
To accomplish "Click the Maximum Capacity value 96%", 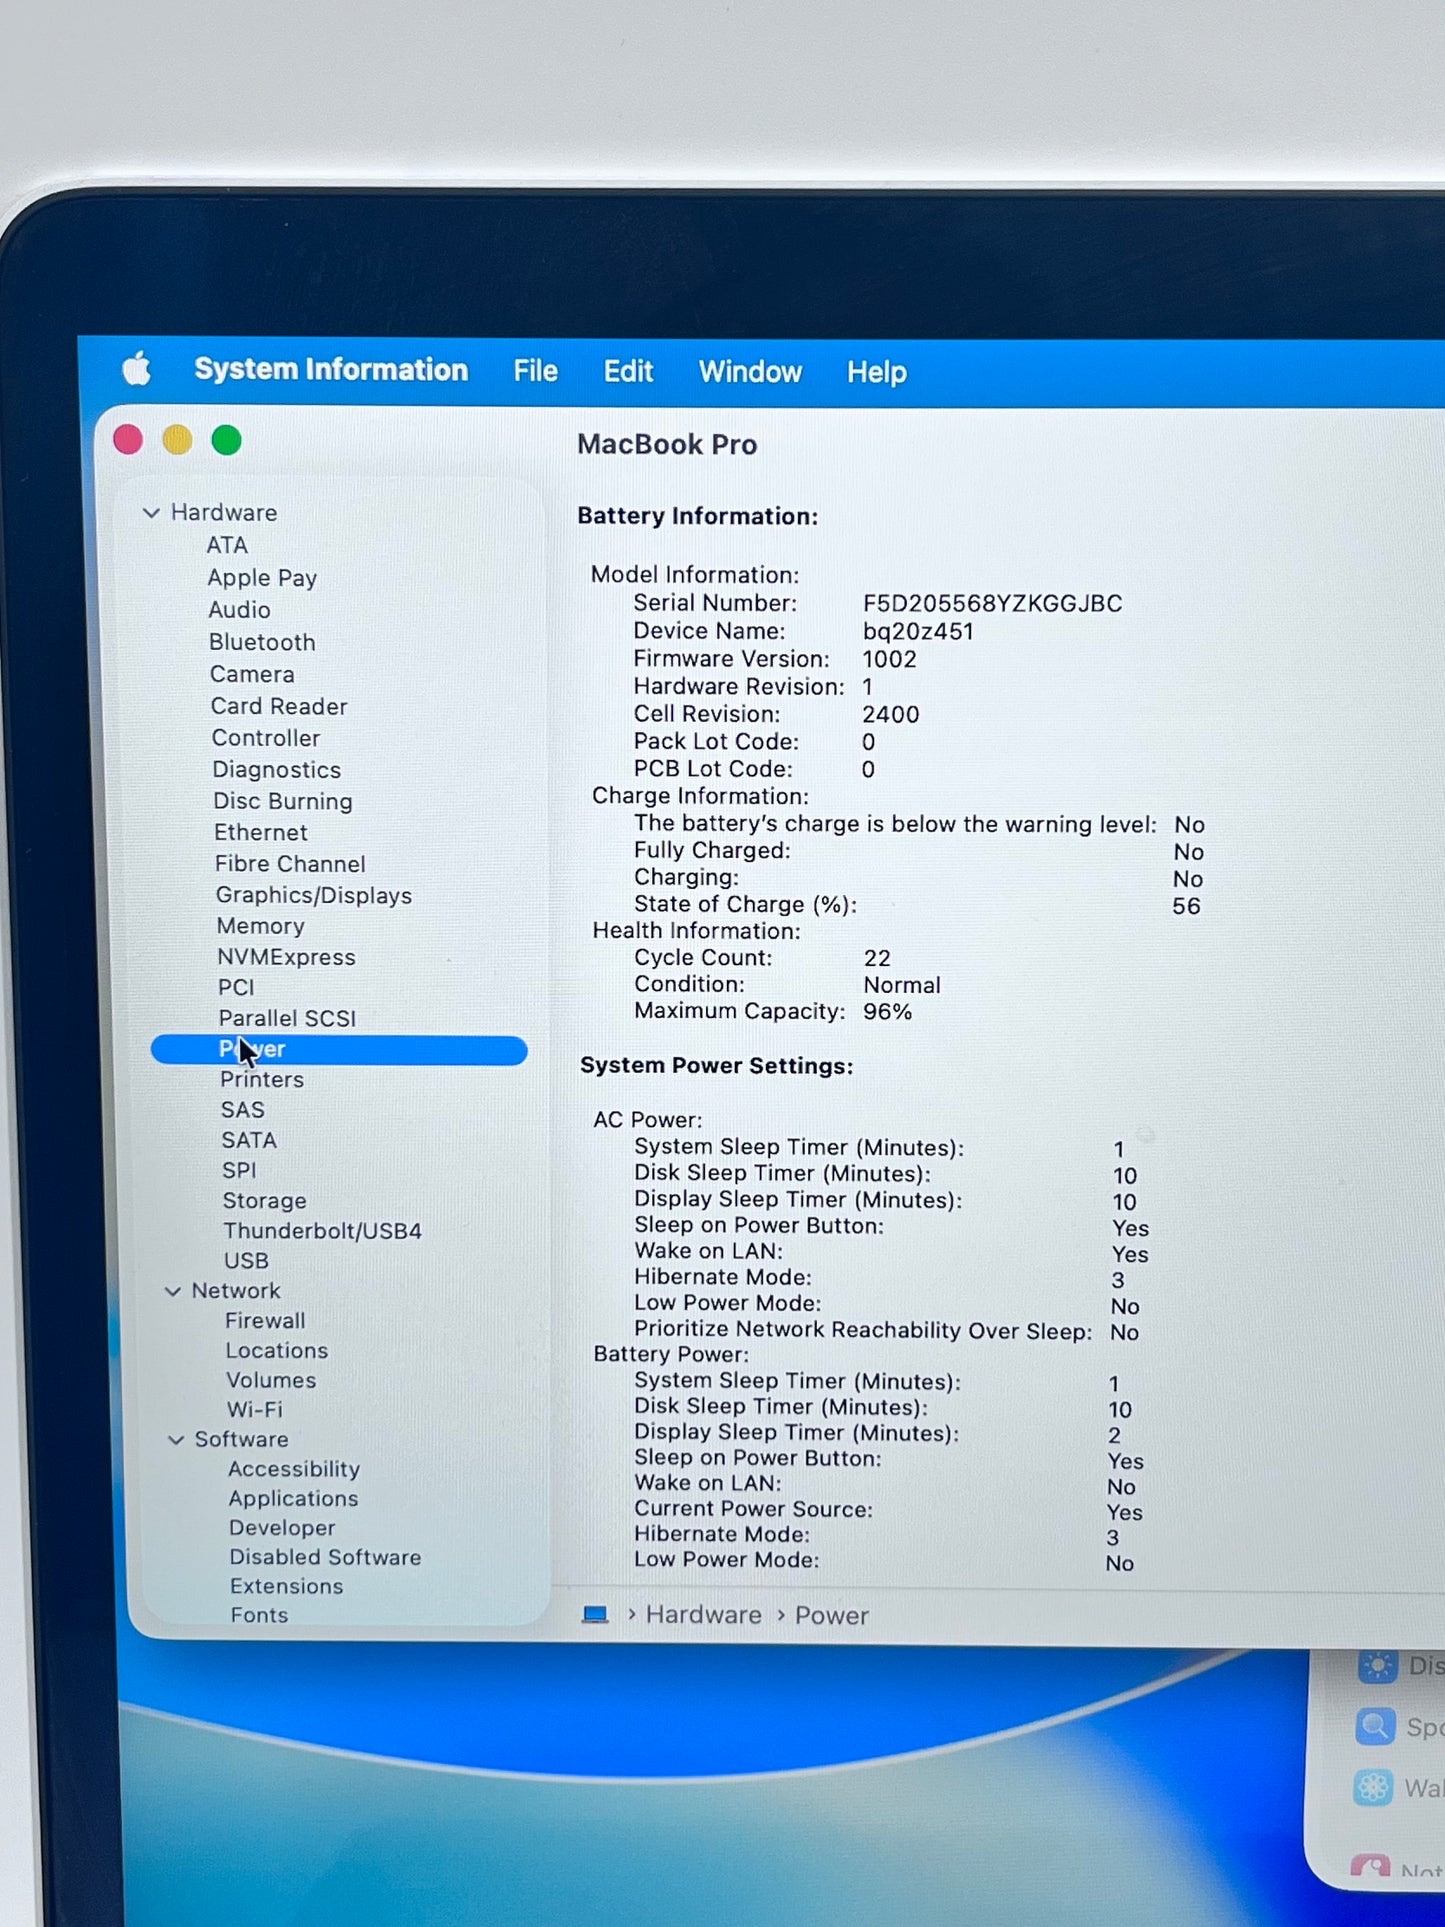I will pos(888,1012).
